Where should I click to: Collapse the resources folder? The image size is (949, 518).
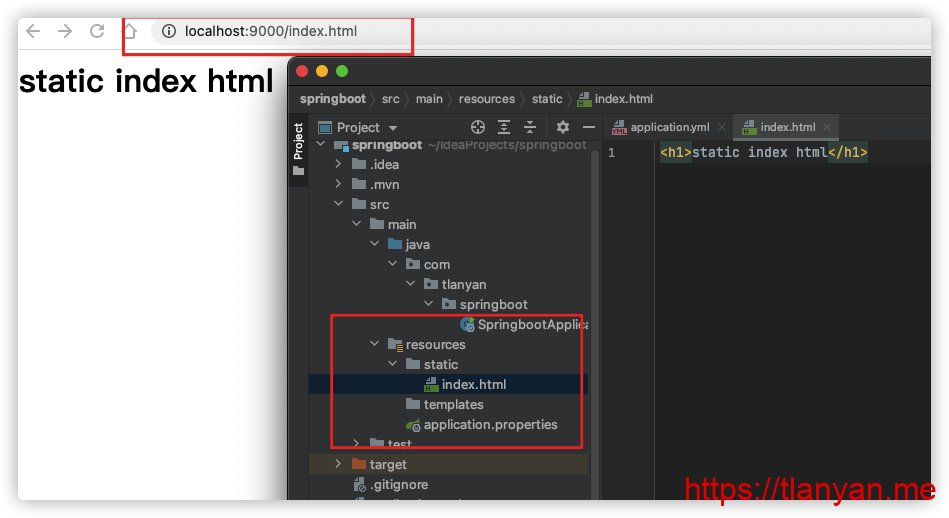[375, 345]
